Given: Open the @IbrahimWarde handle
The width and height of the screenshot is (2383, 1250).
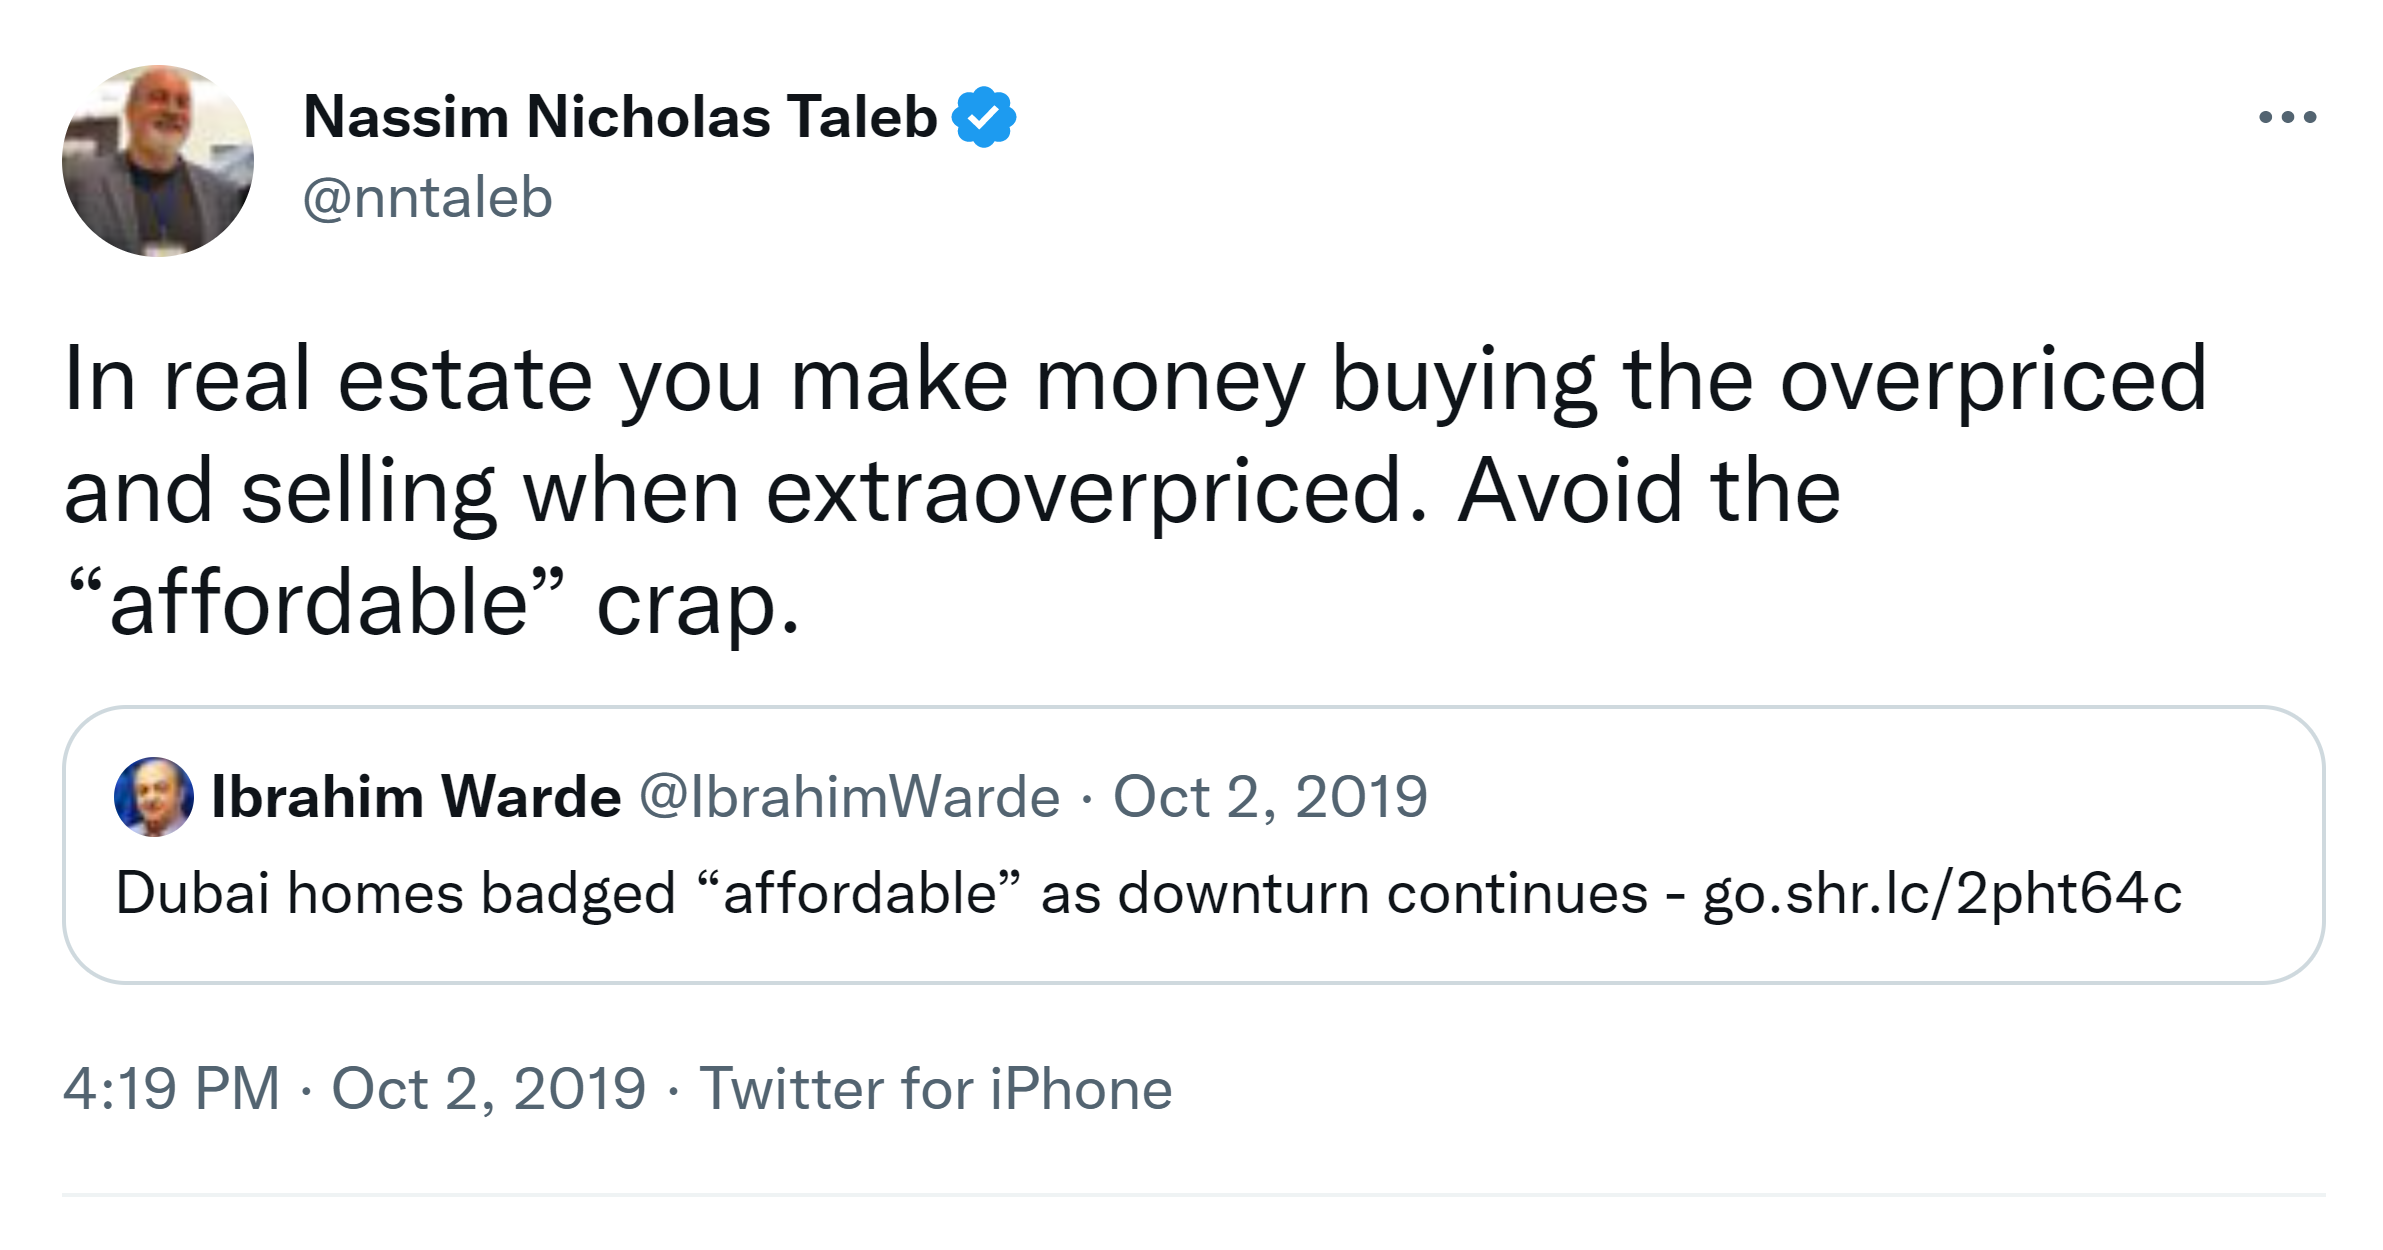Looking at the screenshot, I should coord(849,797).
